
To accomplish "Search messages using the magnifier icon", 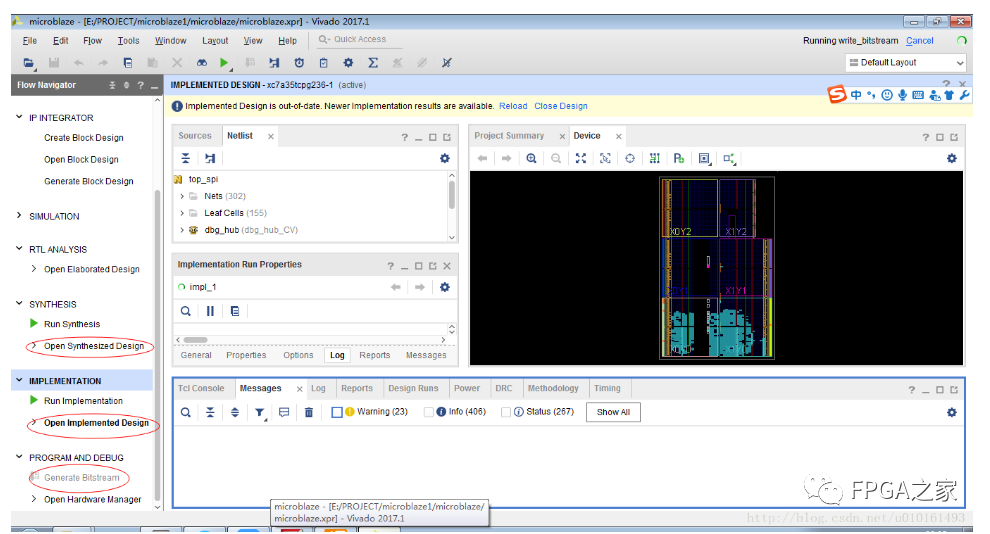I will (186, 412).
